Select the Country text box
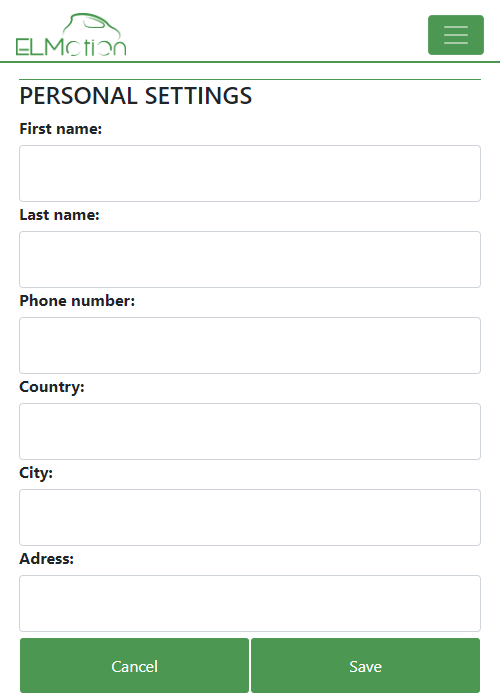Viewport: 500px width, 696px height. tap(250, 432)
